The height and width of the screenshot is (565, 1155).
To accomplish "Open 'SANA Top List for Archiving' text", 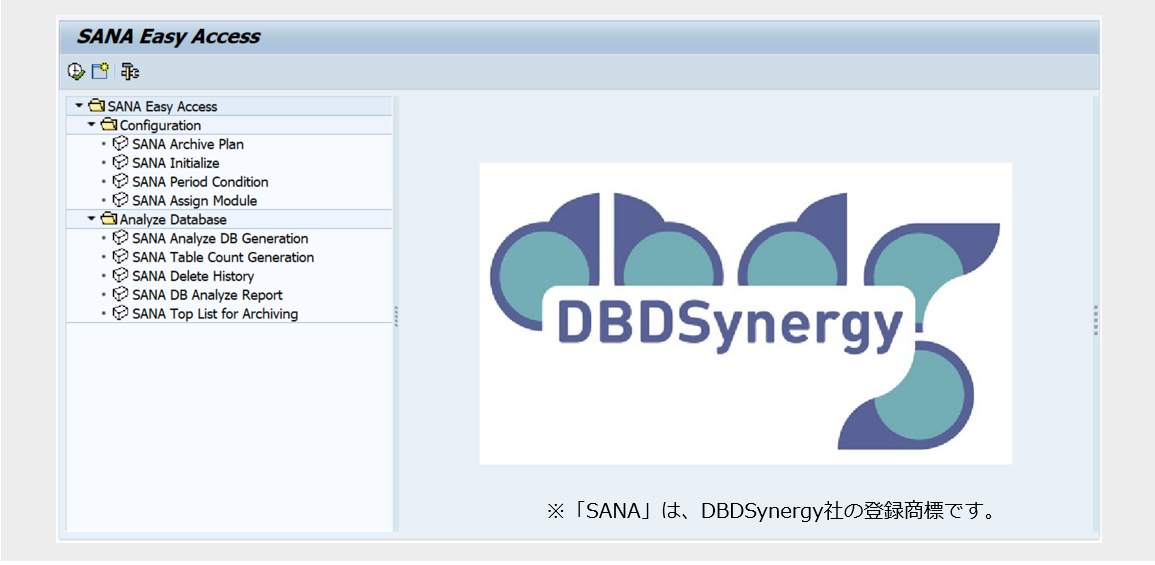I will tap(215, 315).
